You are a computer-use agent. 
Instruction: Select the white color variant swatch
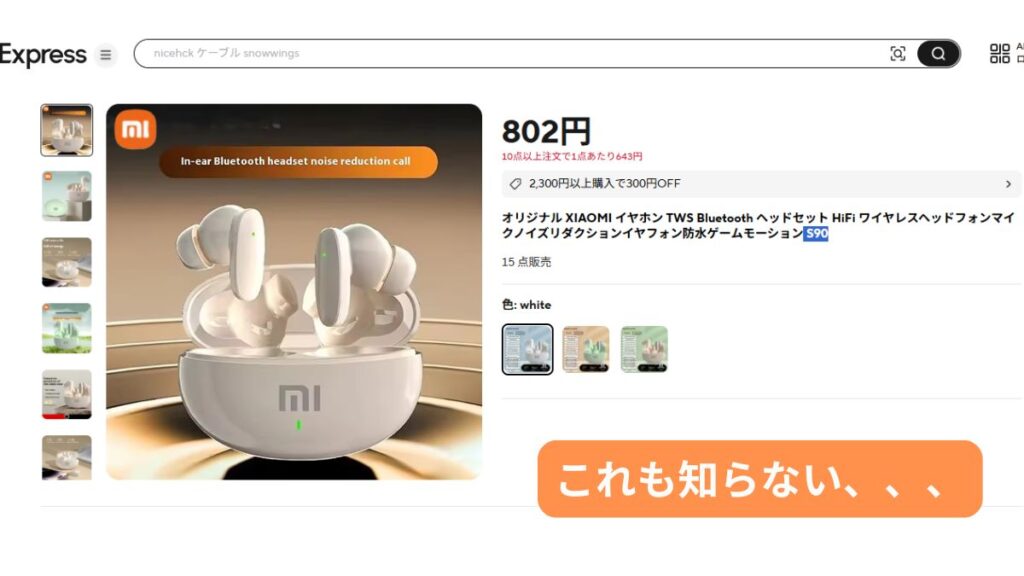[527, 349]
